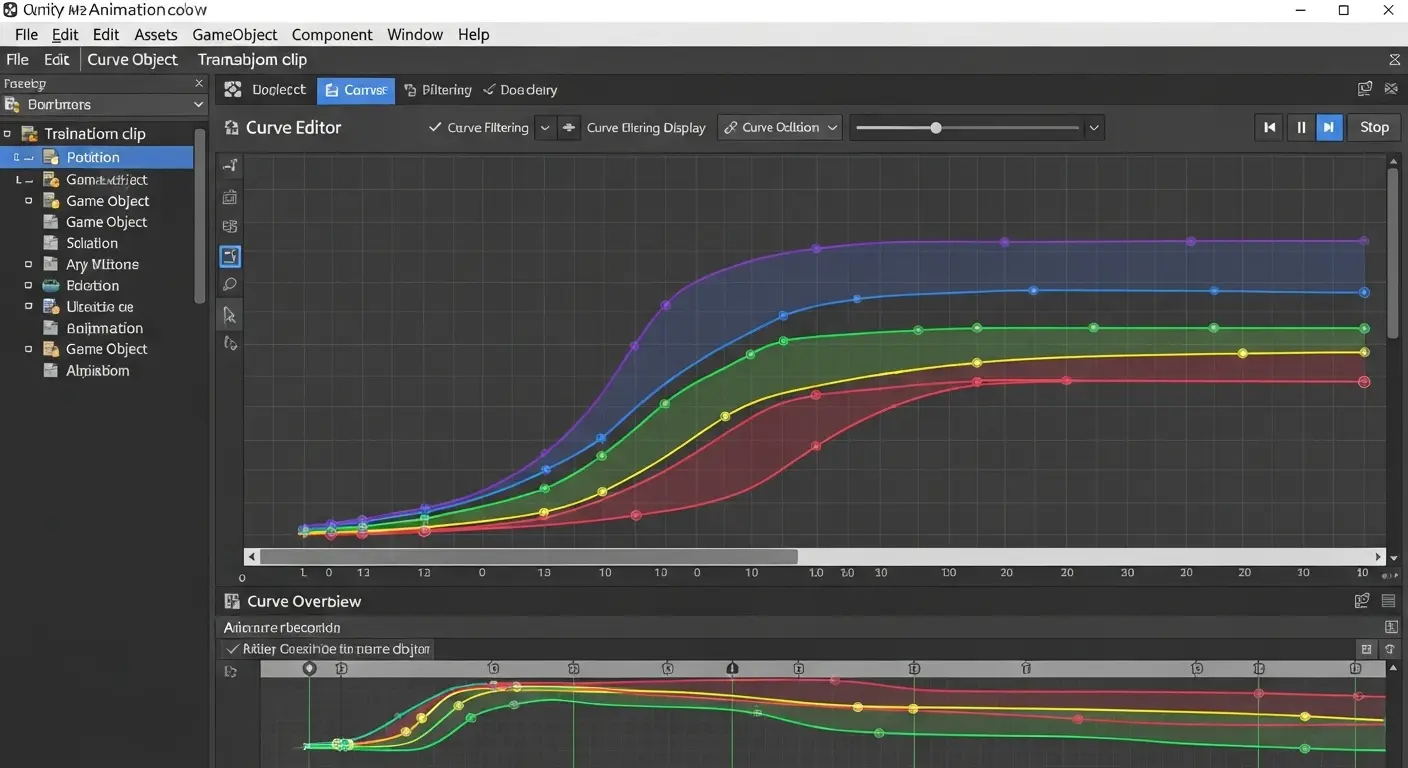
Task: Open the dropdown arrow next to Curve Filtering
Action: click(545, 127)
